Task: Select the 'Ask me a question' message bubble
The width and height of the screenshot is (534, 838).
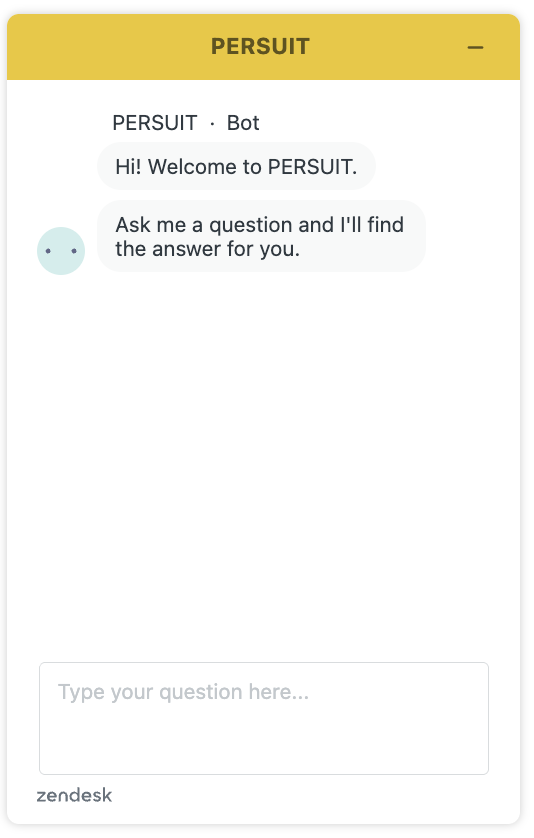Action: (x=261, y=236)
